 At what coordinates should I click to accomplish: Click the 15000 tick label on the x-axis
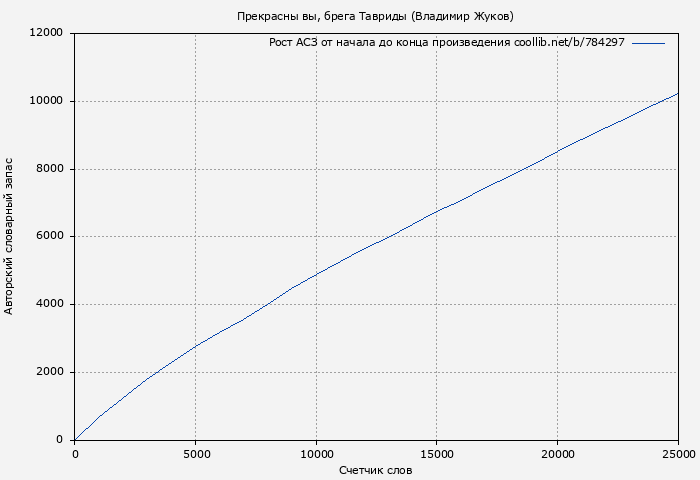(x=437, y=454)
